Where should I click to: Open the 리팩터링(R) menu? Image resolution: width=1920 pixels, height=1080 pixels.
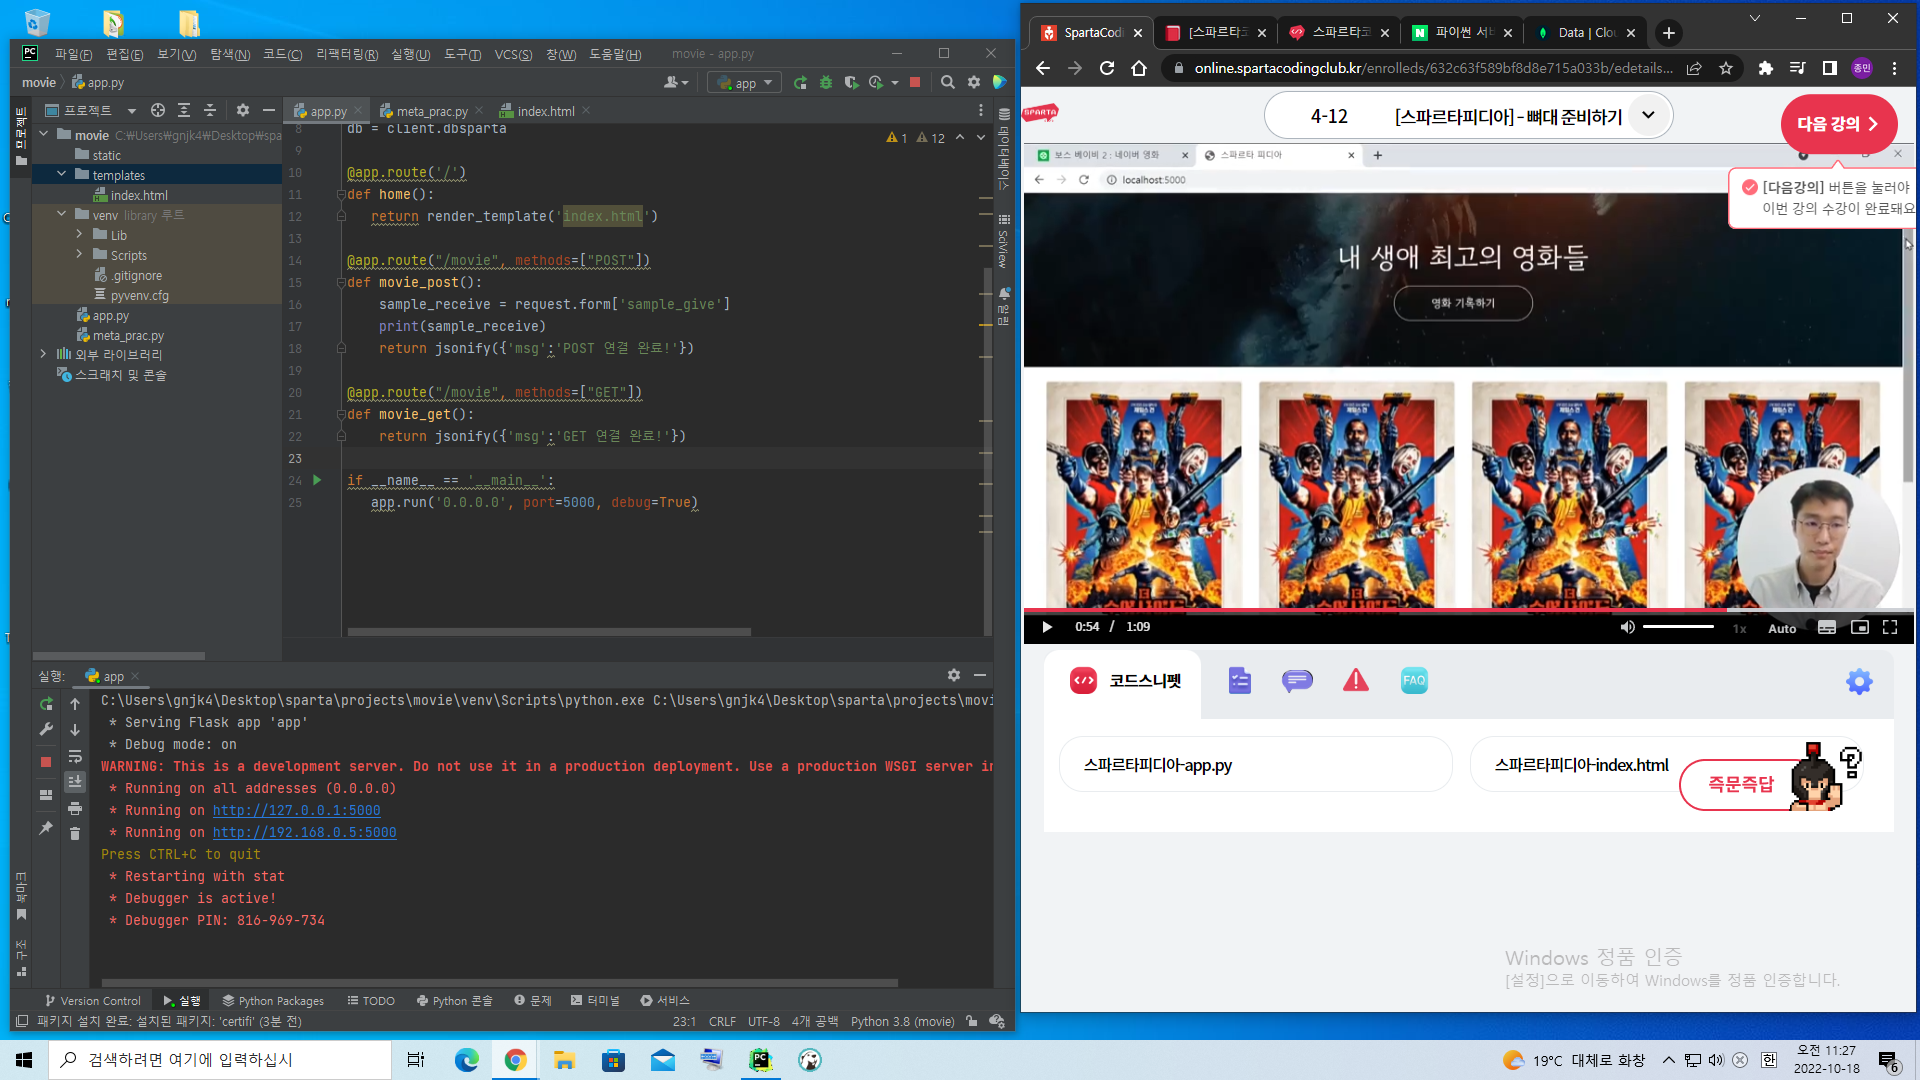click(347, 54)
